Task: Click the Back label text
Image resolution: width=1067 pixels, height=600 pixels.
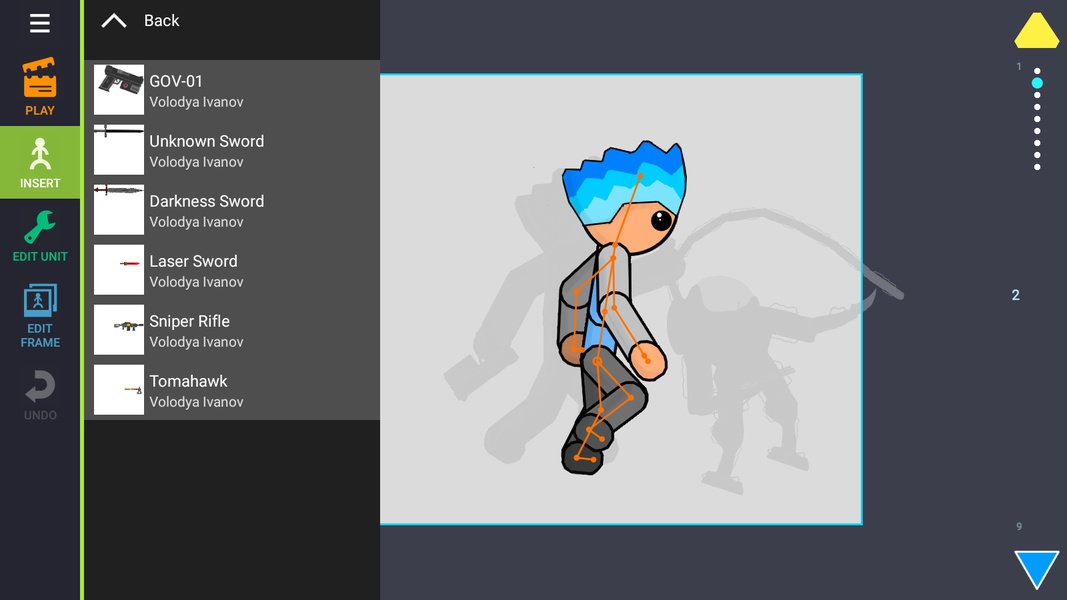Action: coord(161,21)
